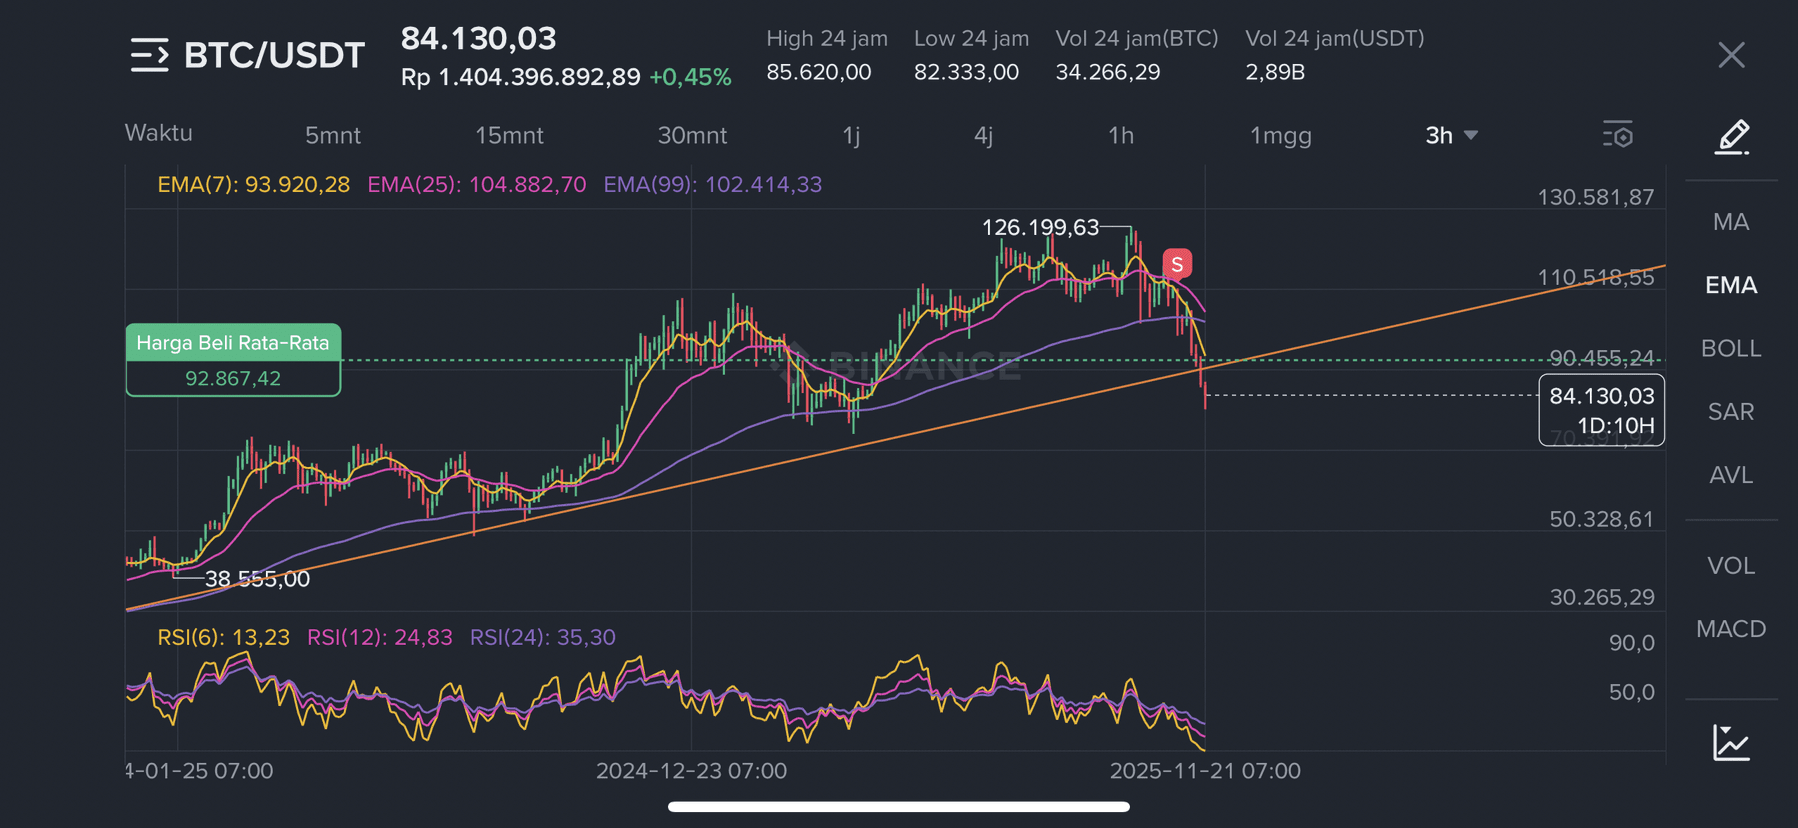Tap the 50.328,61 price axis label
This screenshot has width=1798, height=828.
(x=1601, y=520)
